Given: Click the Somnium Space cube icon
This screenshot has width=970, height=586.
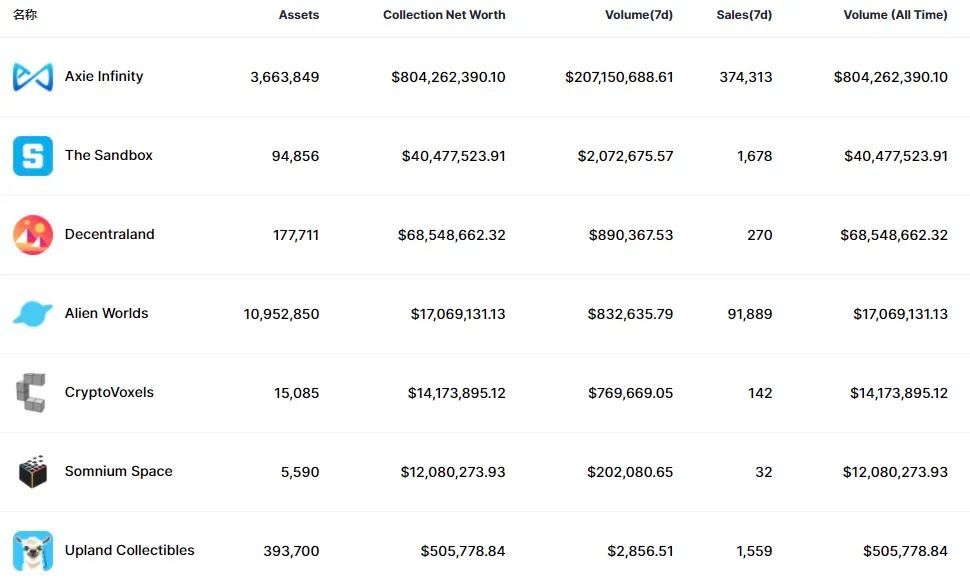Looking at the screenshot, I should [x=33, y=472].
